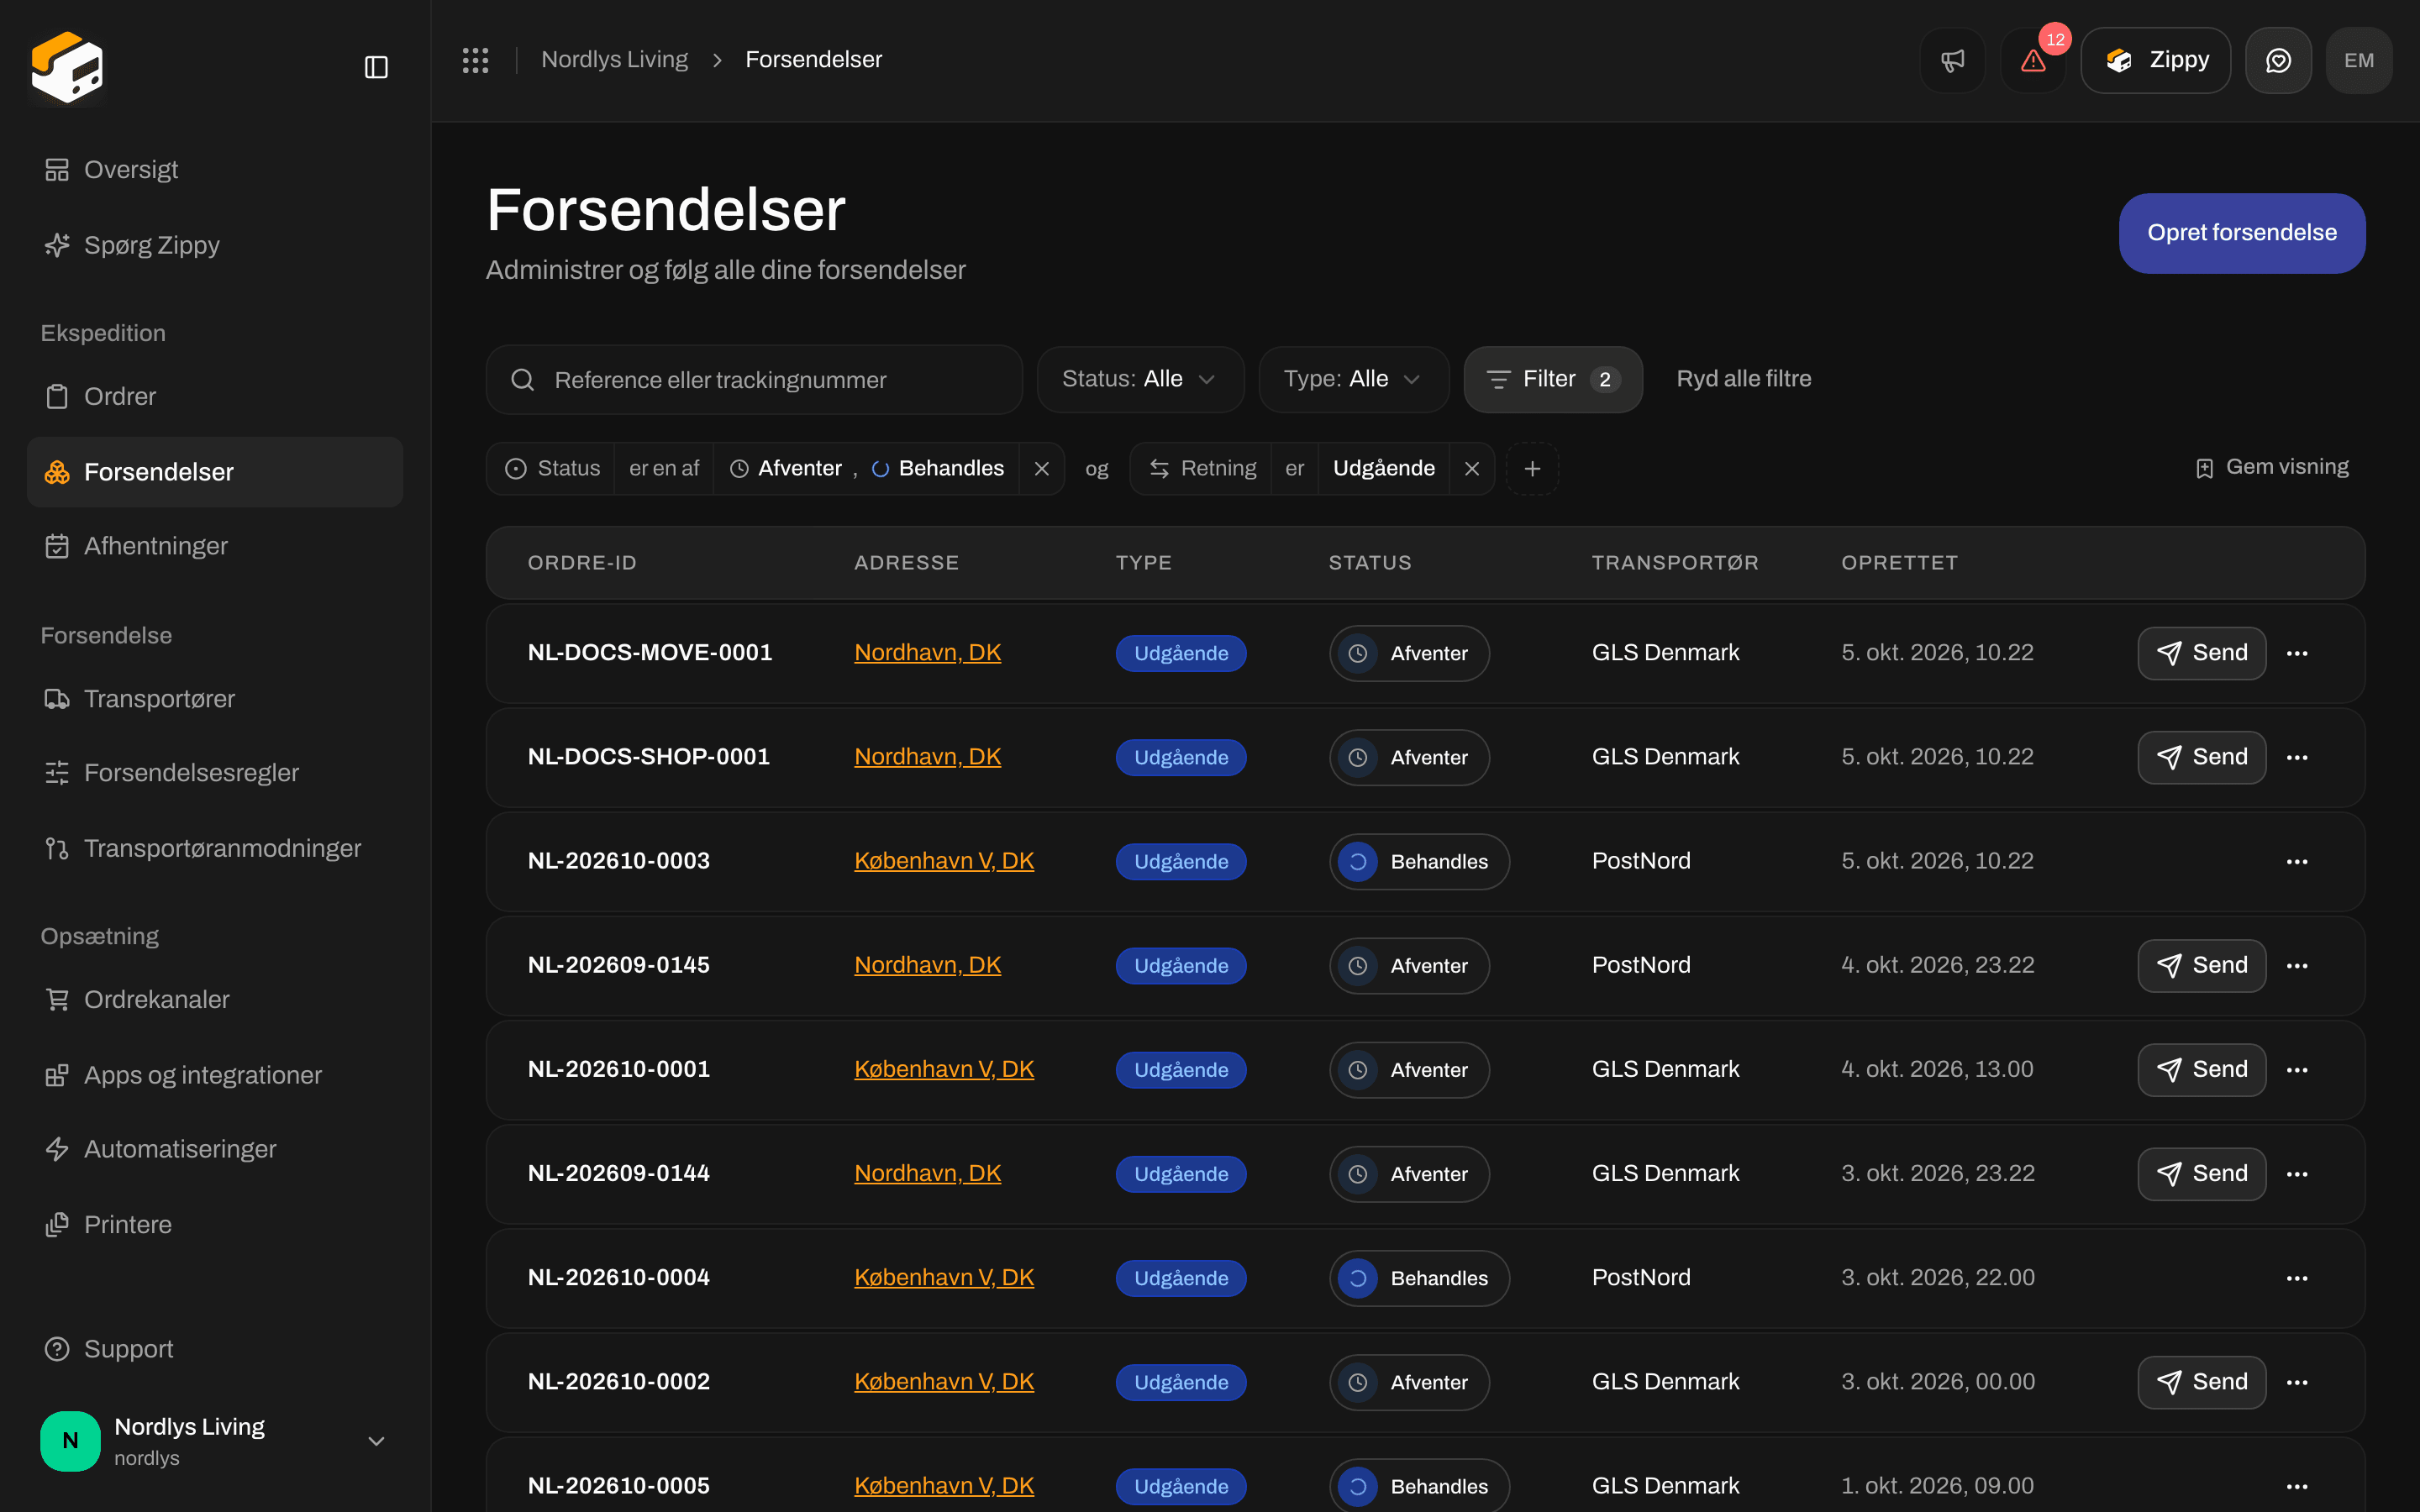Open Forsendelsesregler in sidebar

click(214, 773)
